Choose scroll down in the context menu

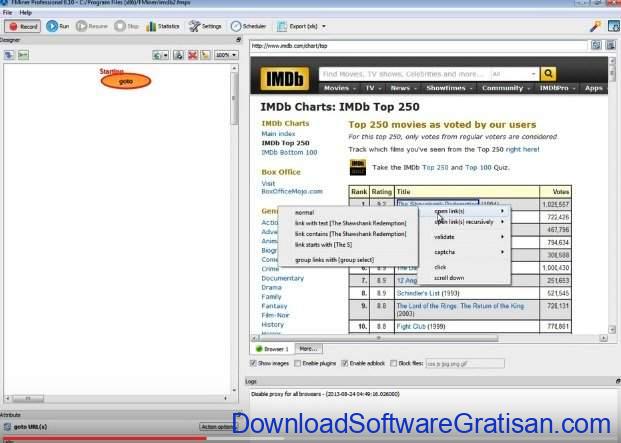[x=465, y=278]
